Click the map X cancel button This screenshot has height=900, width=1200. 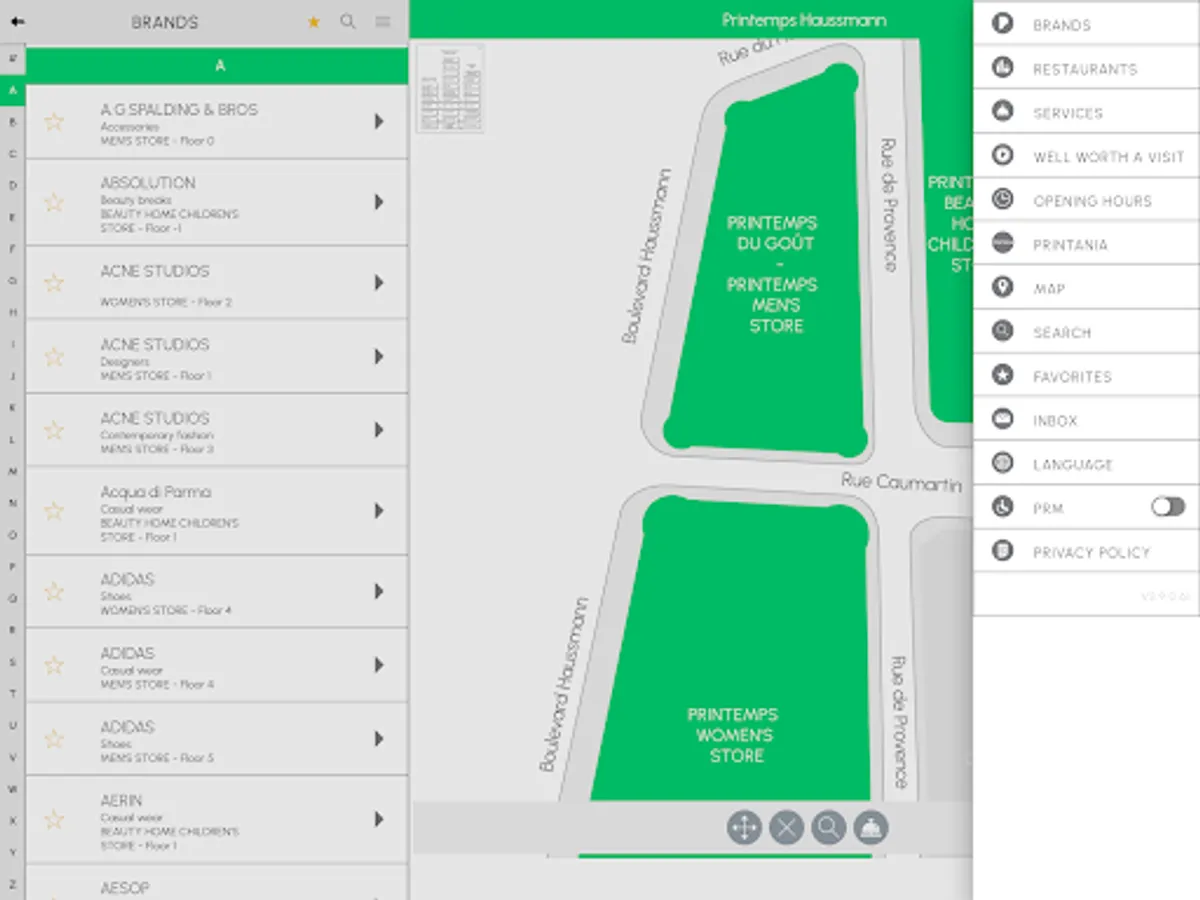(x=786, y=828)
